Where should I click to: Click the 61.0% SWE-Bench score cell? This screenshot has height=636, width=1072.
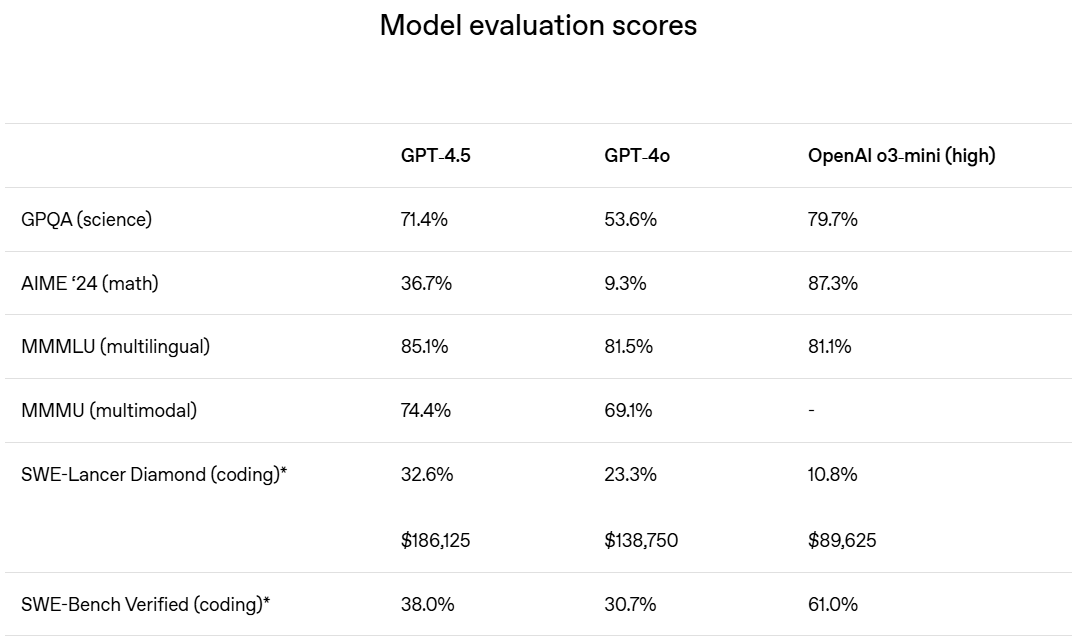833,605
